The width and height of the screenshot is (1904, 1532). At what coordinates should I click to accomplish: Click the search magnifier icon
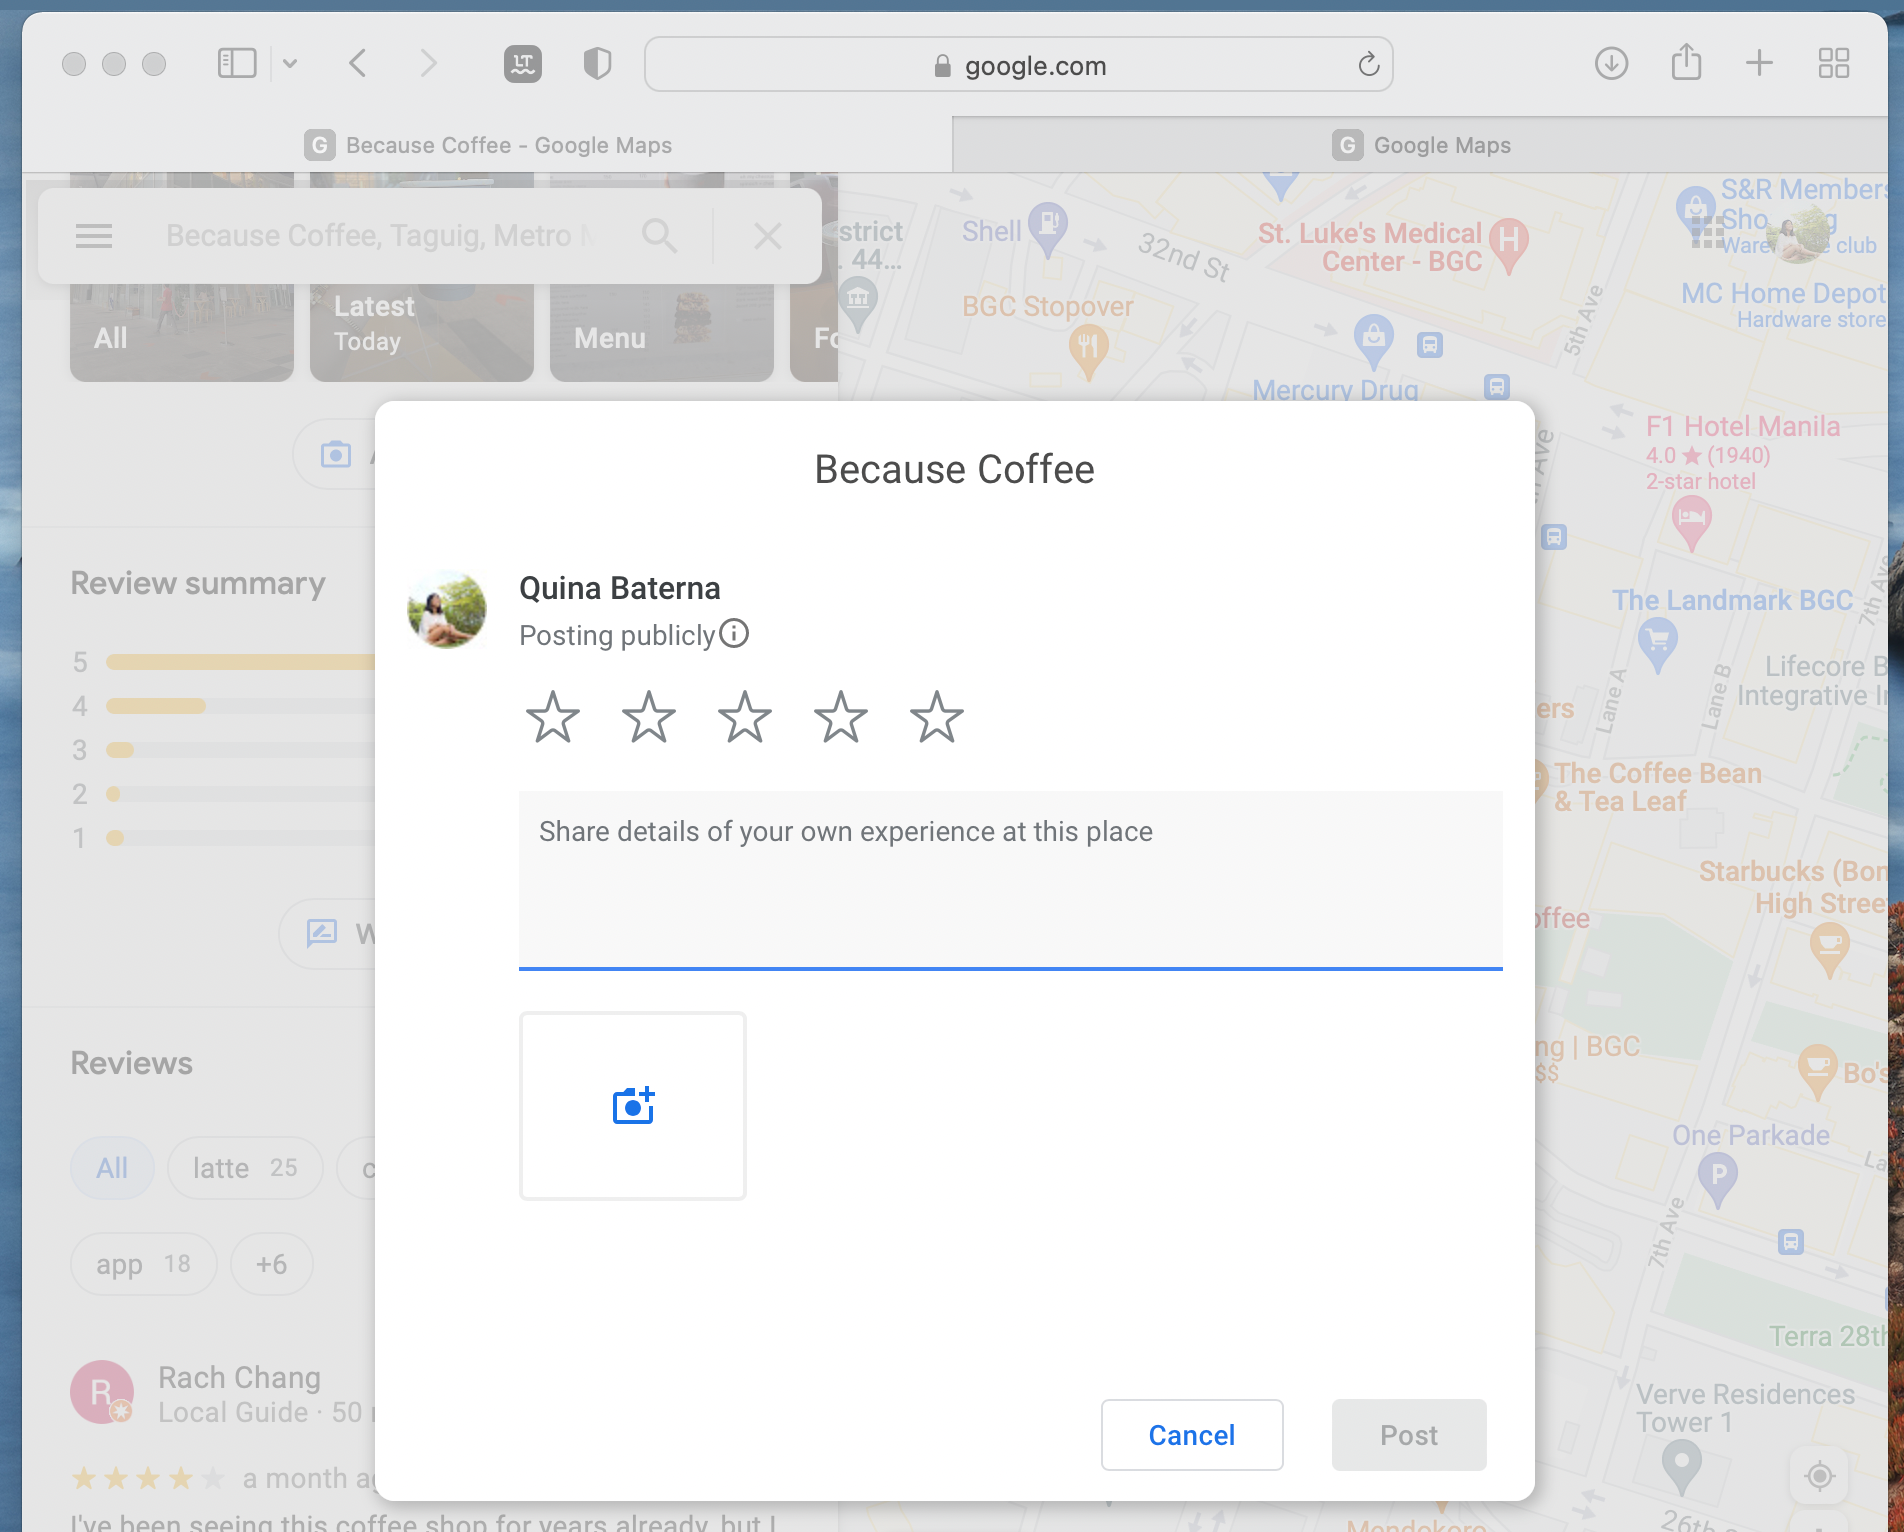point(659,235)
